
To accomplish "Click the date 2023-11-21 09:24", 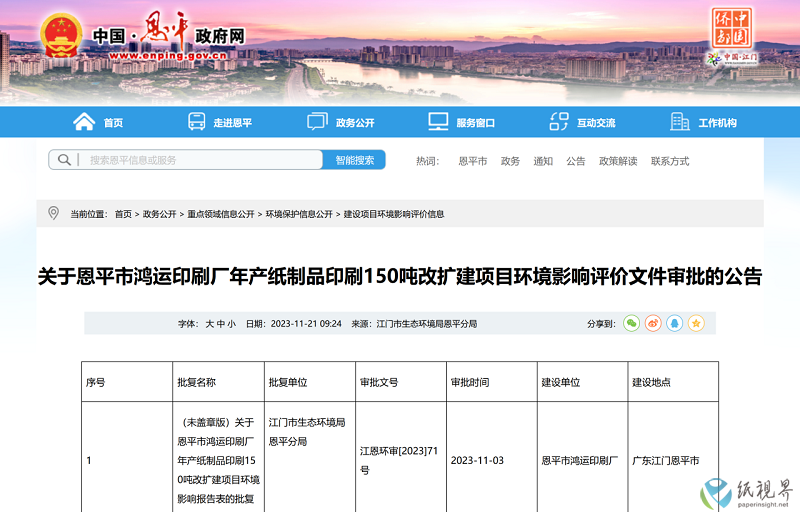I will (x=306, y=324).
